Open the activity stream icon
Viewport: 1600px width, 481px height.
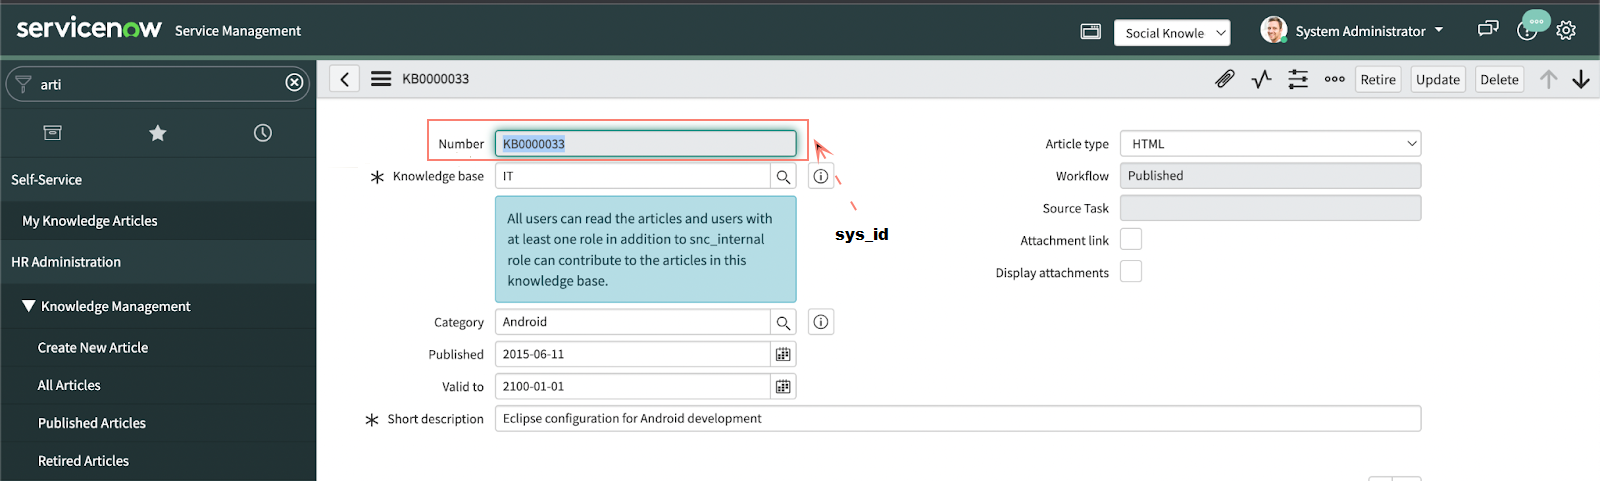pos(1261,79)
